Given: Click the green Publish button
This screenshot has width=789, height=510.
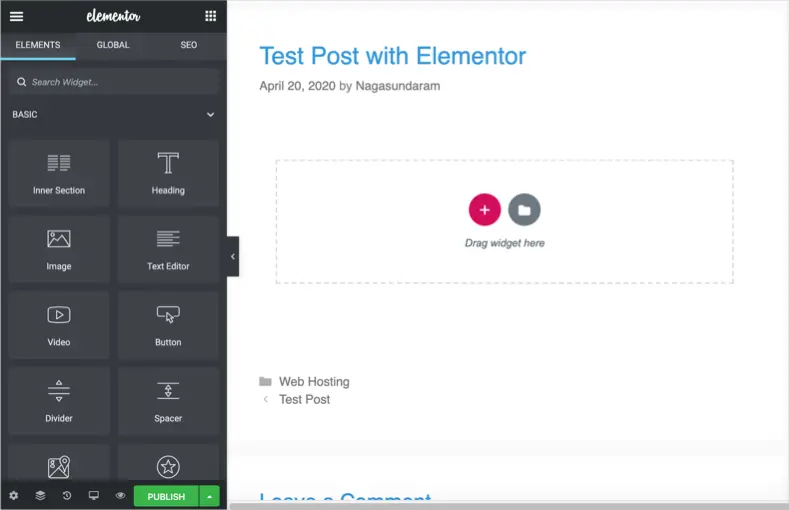Looking at the screenshot, I should coord(166,496).
